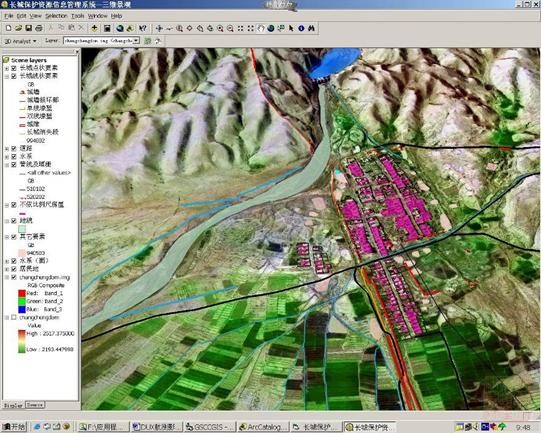
Task: Expand the 长城点状要素 layer node
Action: [7, 68]
